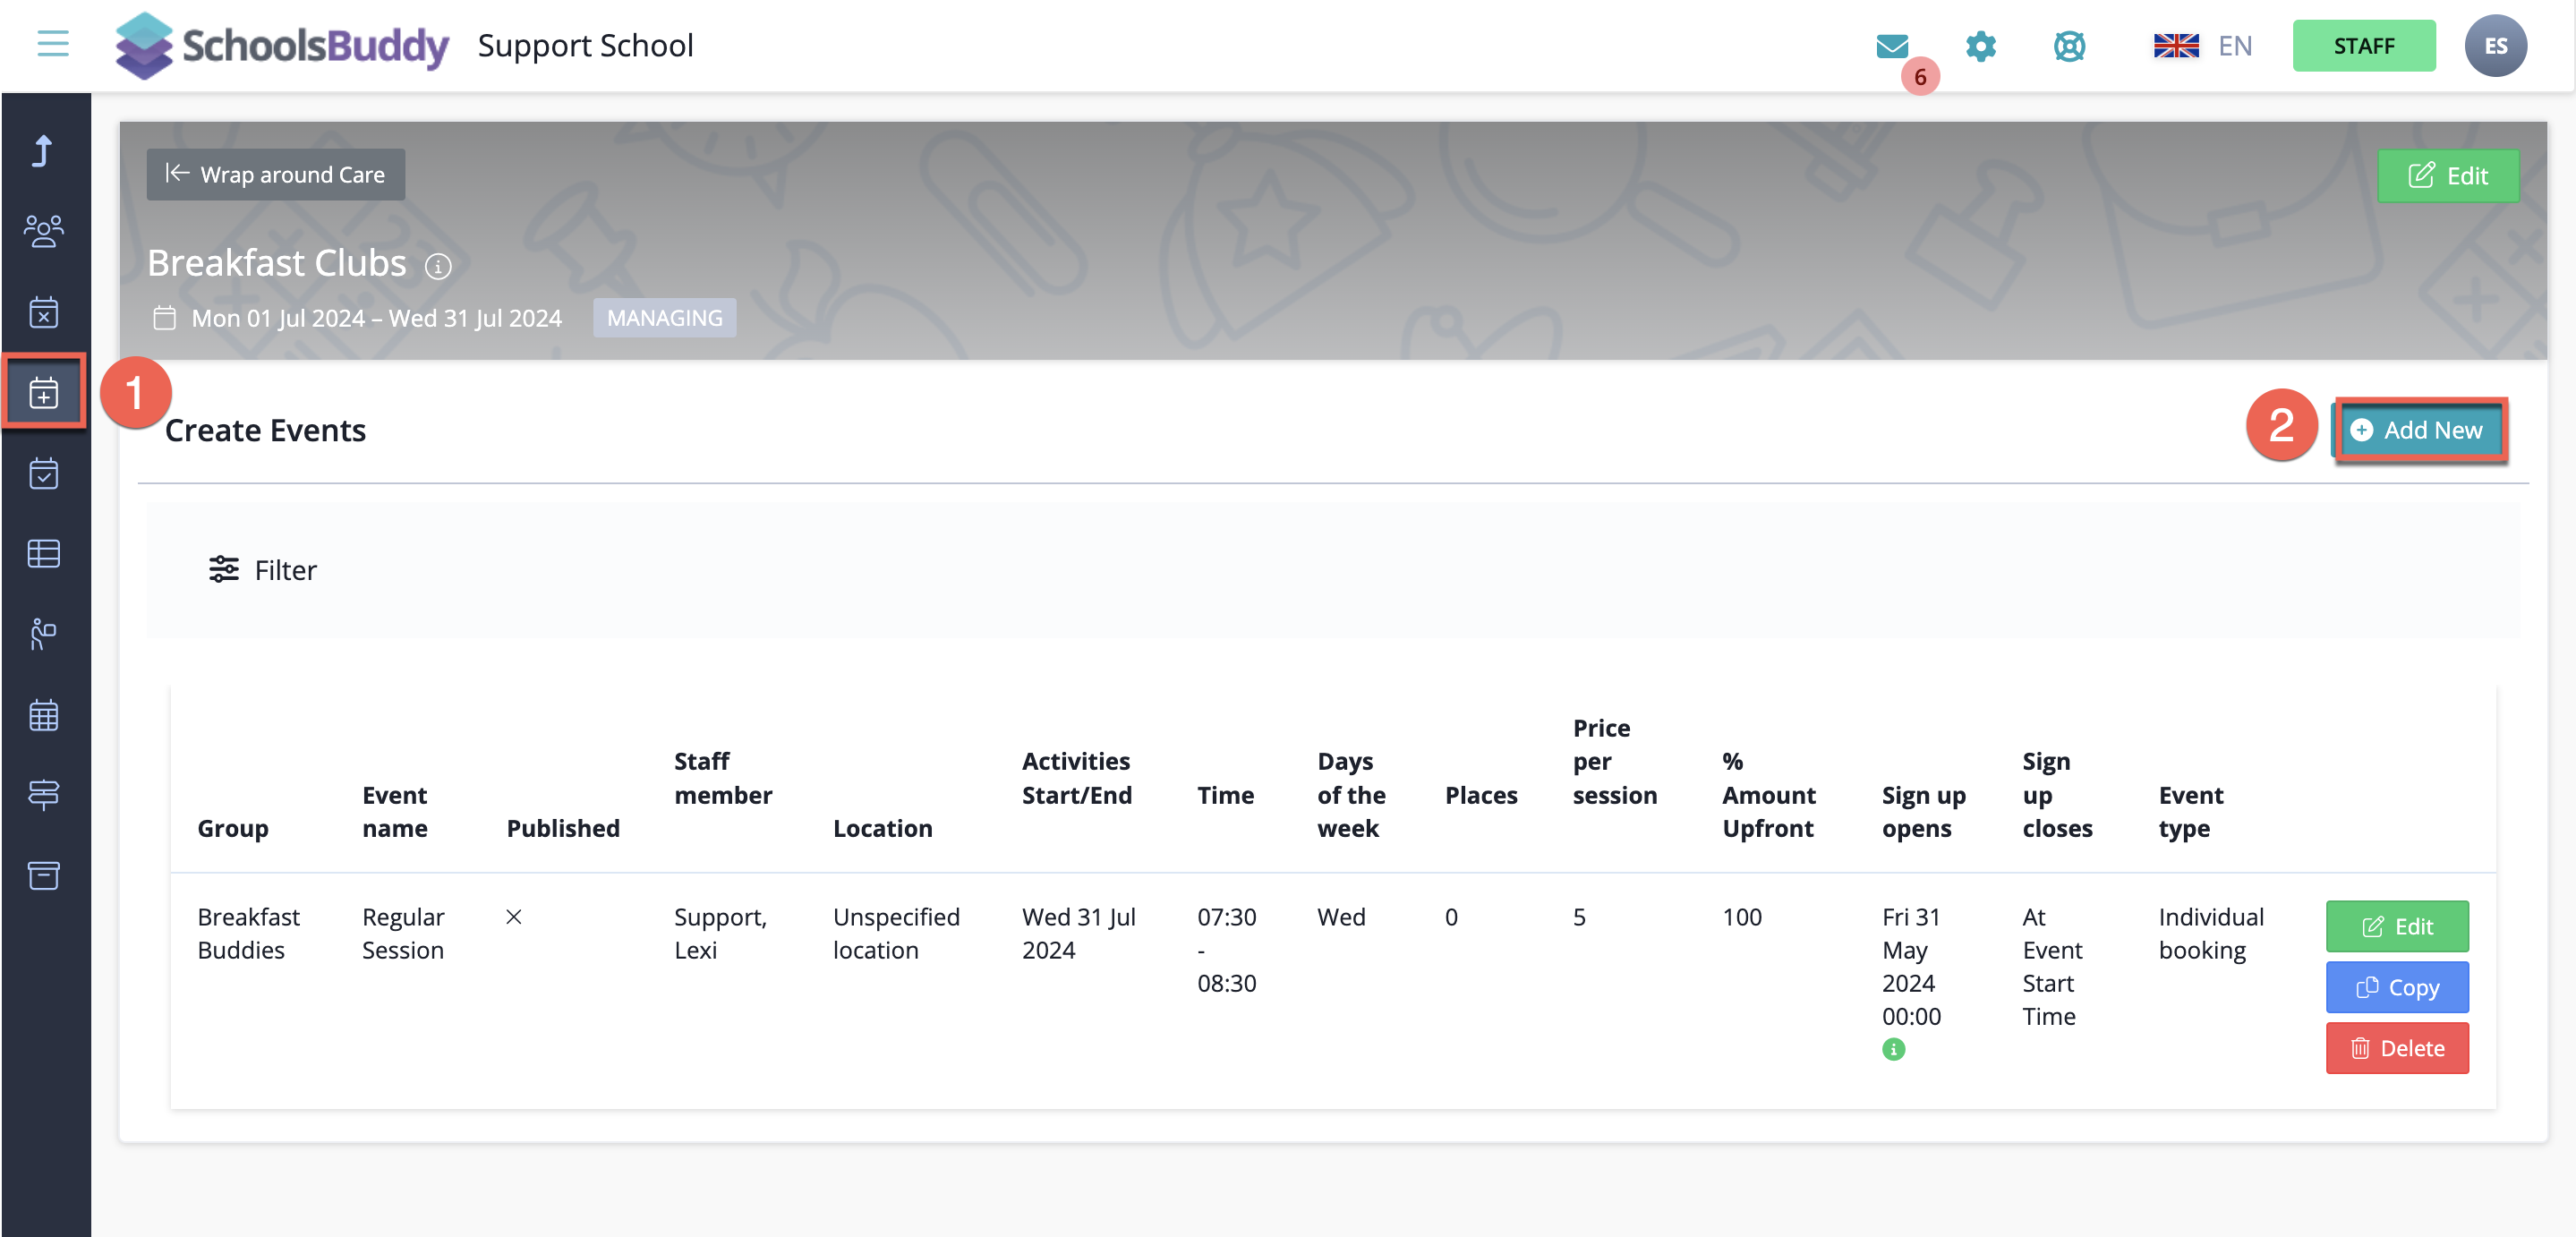Screen dimensions: 2576x1237
Task: Open the ES user avatar menu
Action: [2495, 46]
